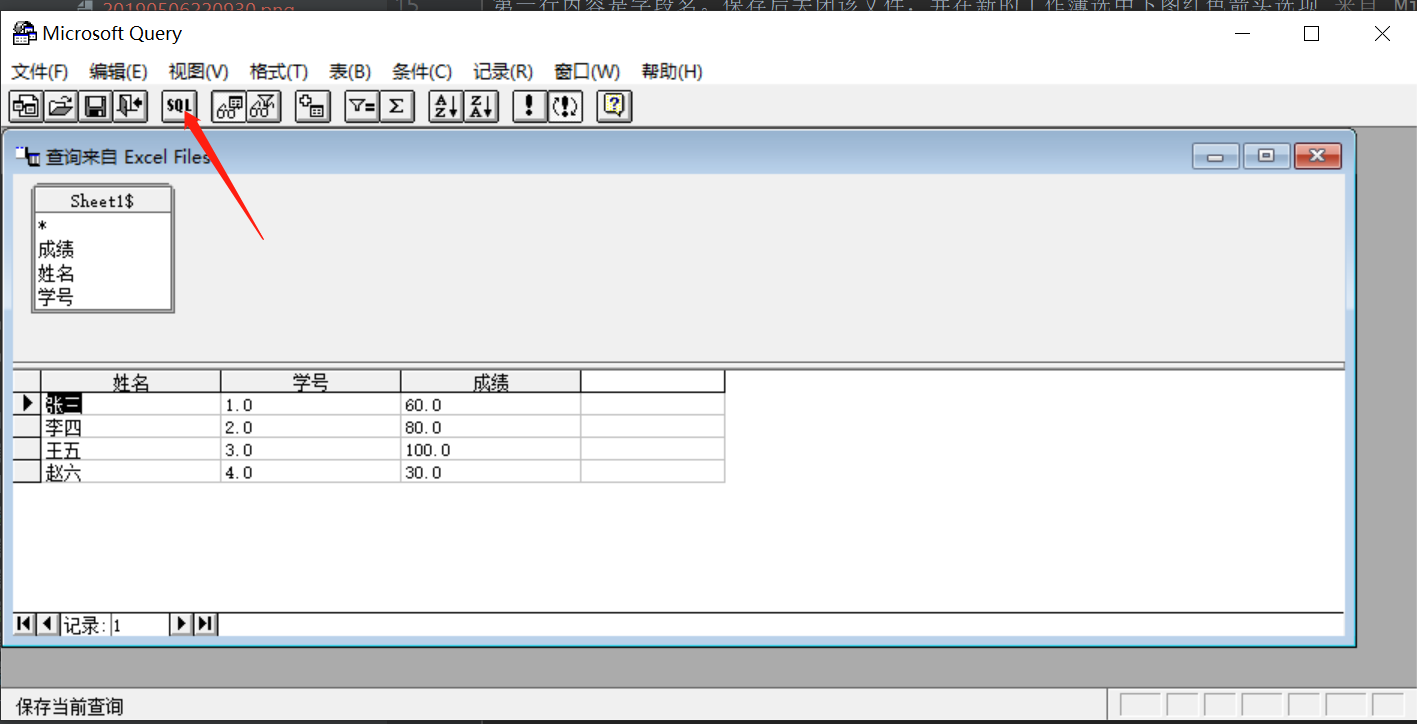This screenshot has height=724, width=1417.
Task: Click the Cycle through totals sigma icon
Action: [396, 106]
